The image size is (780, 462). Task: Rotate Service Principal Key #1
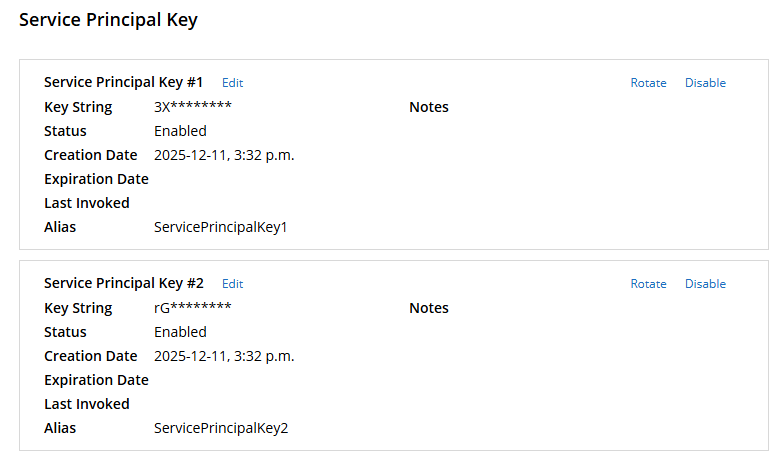pyautogui.click(x=648, y=83)
